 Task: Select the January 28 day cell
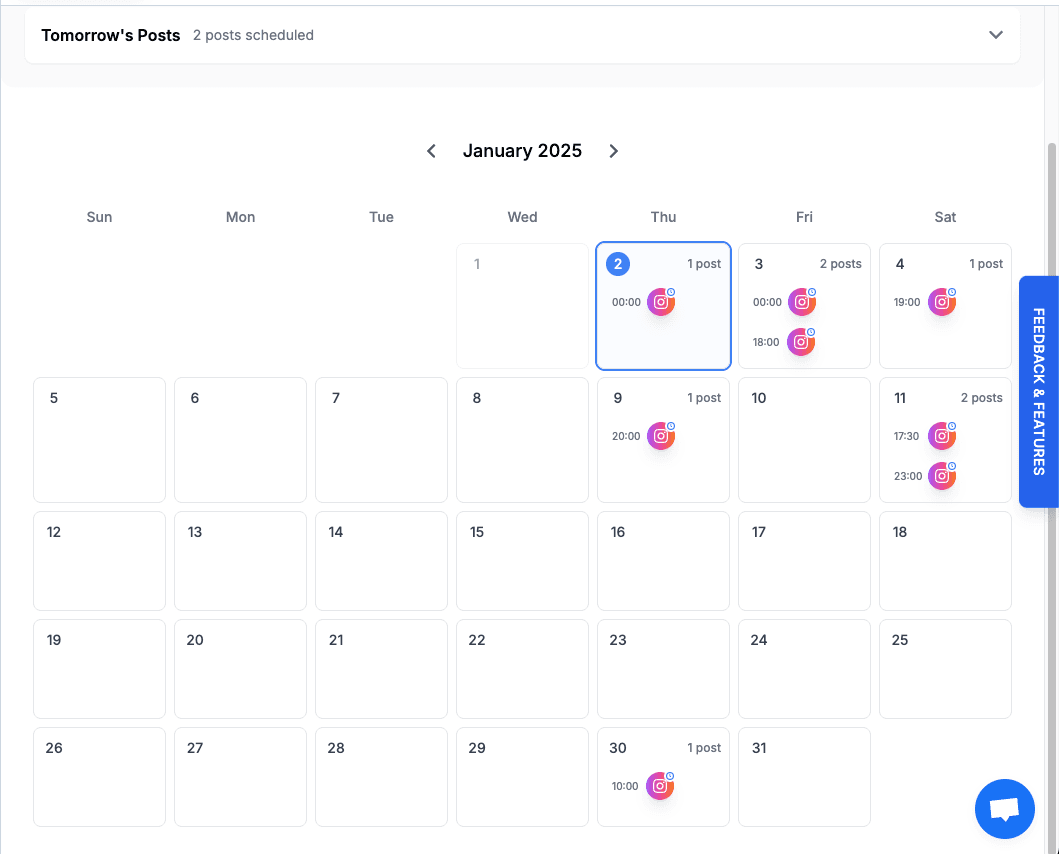(382, 777)
